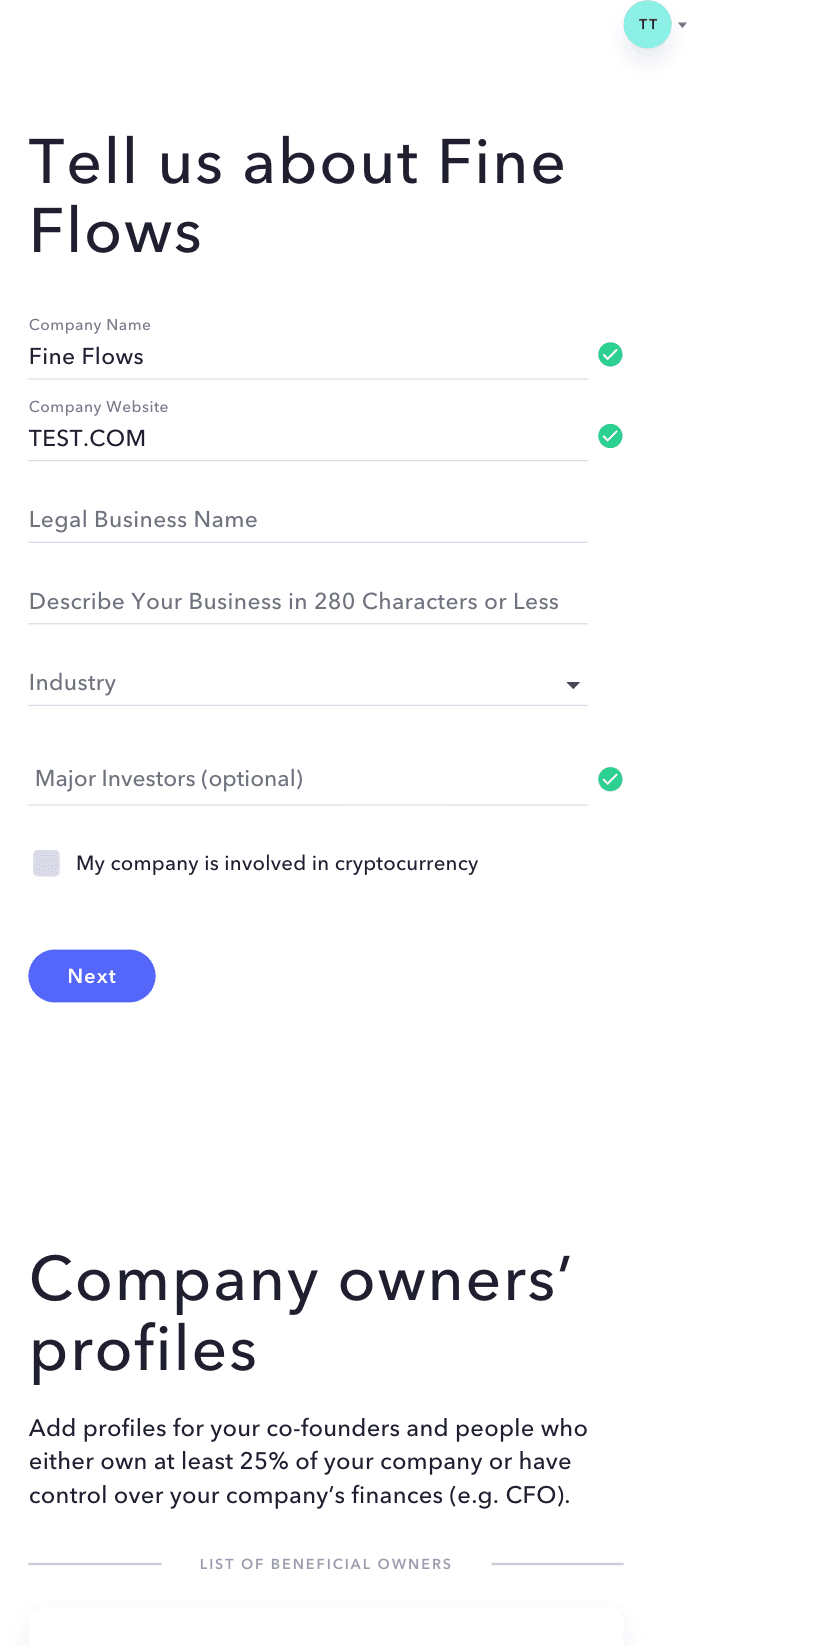Expand the Industry dropdown arrow

pyautogui.click(x=573, y=685)
